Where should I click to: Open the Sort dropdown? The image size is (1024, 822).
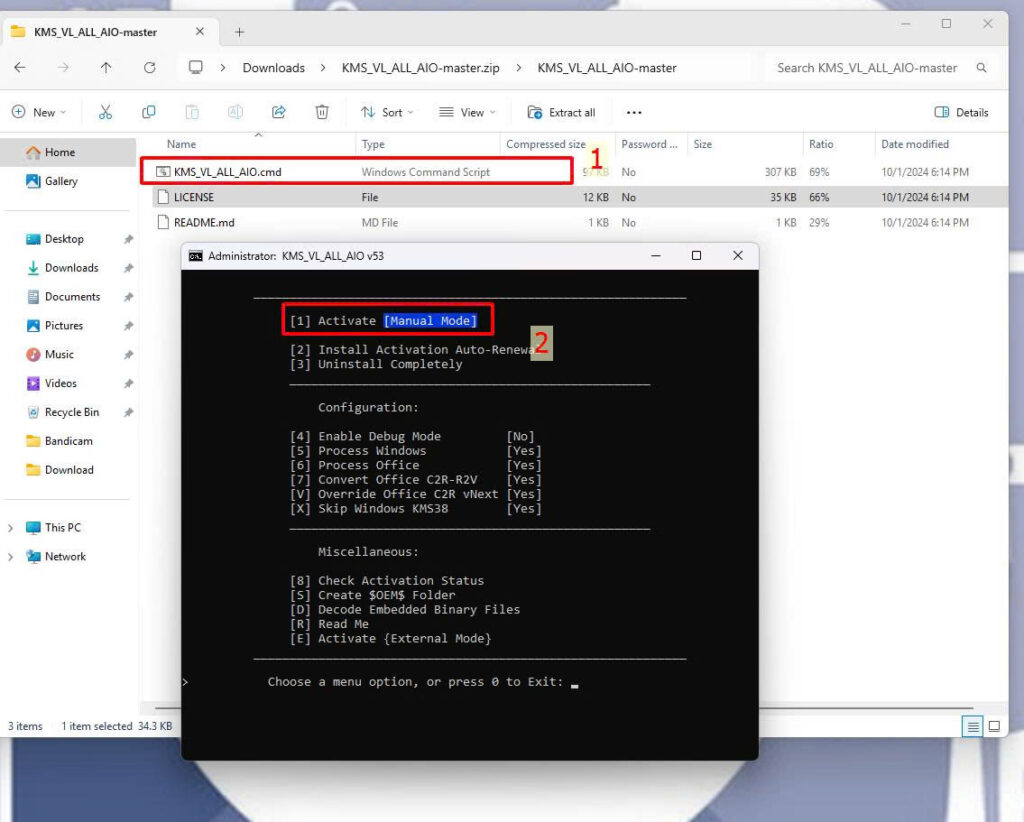click(387, 112)
